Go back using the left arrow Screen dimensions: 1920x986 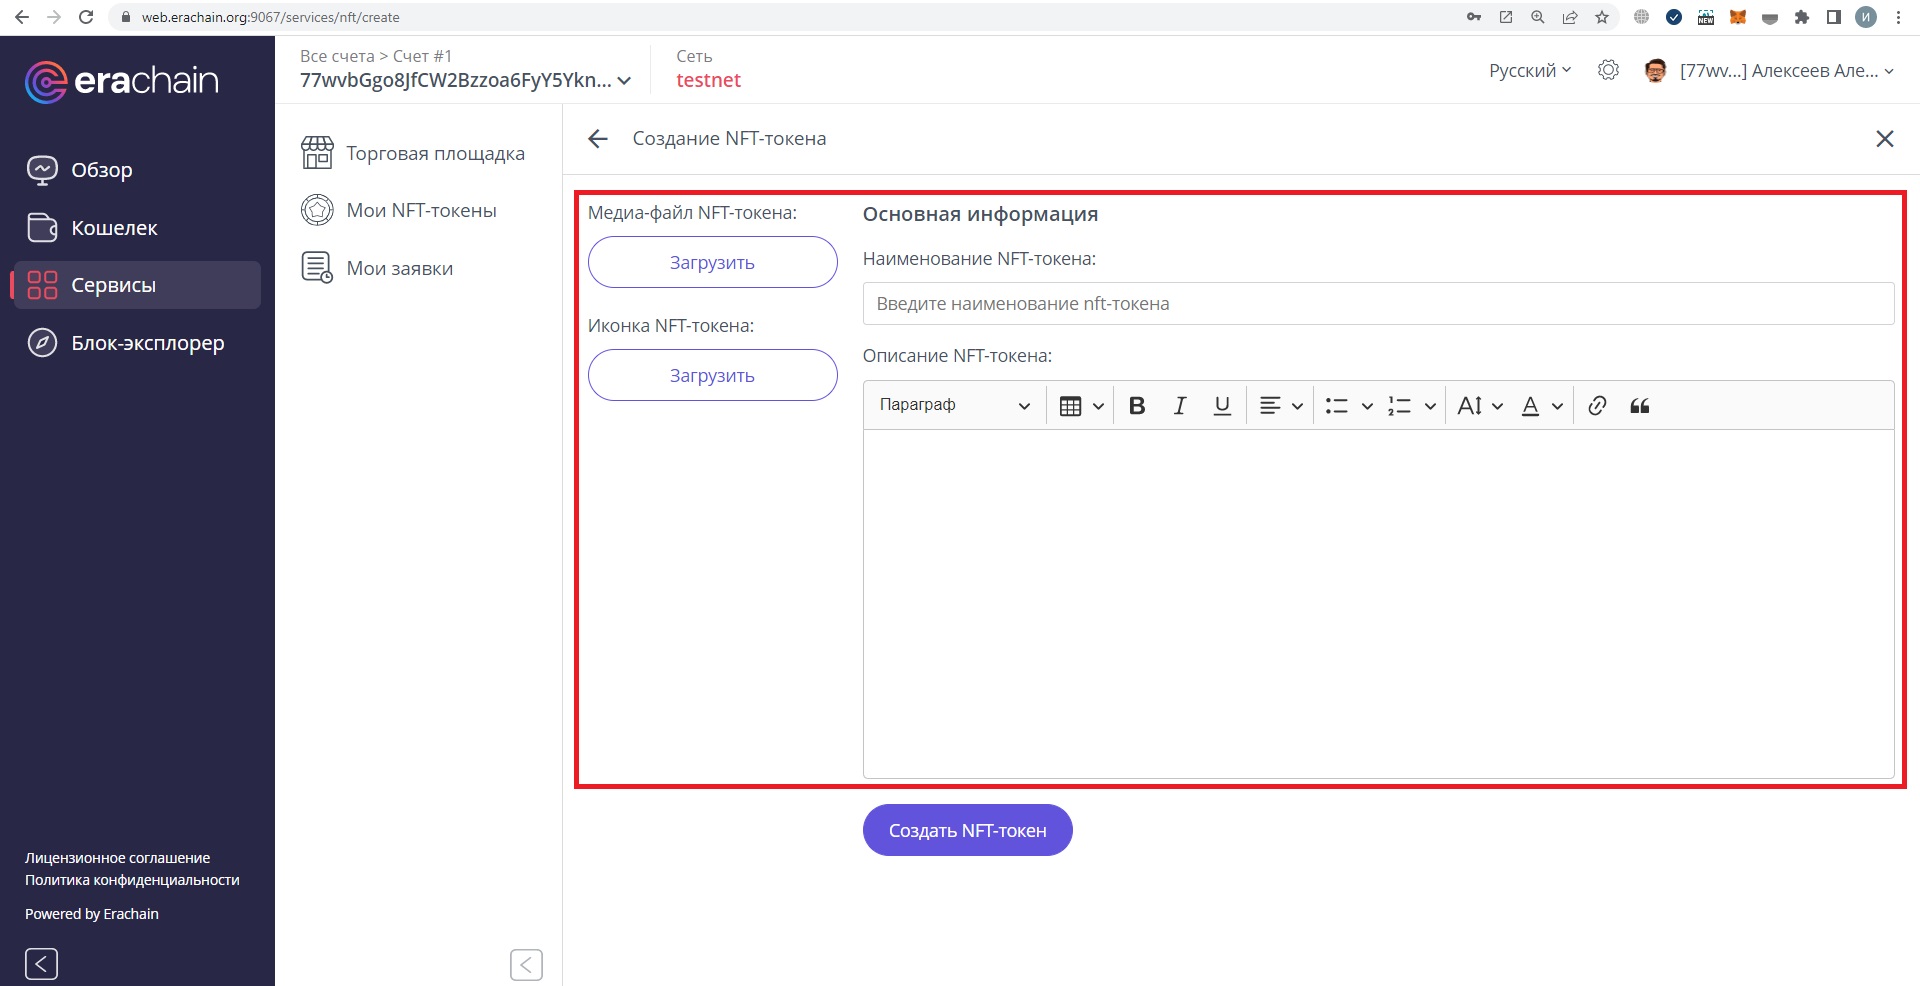(x=598, y=139)
